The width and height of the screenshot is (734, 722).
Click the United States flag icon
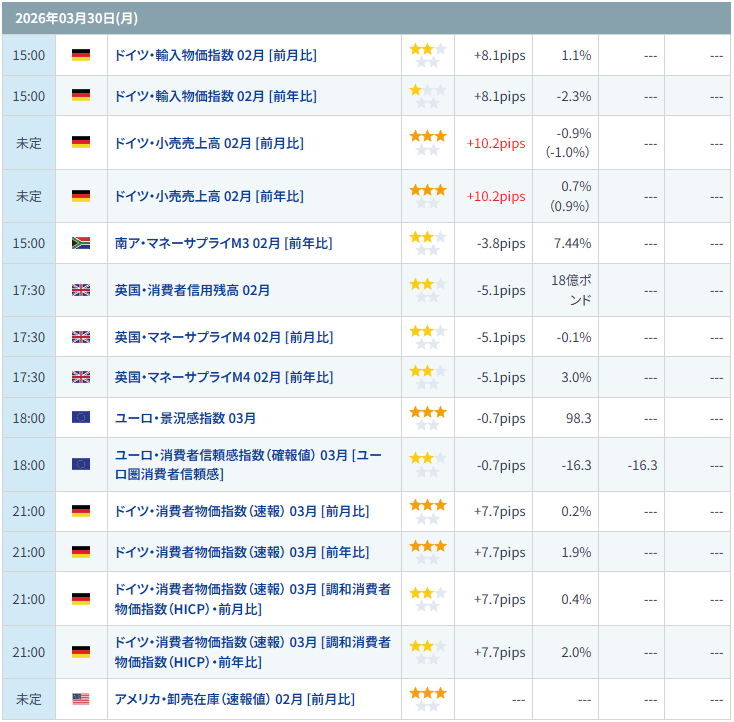click(81, 699)
